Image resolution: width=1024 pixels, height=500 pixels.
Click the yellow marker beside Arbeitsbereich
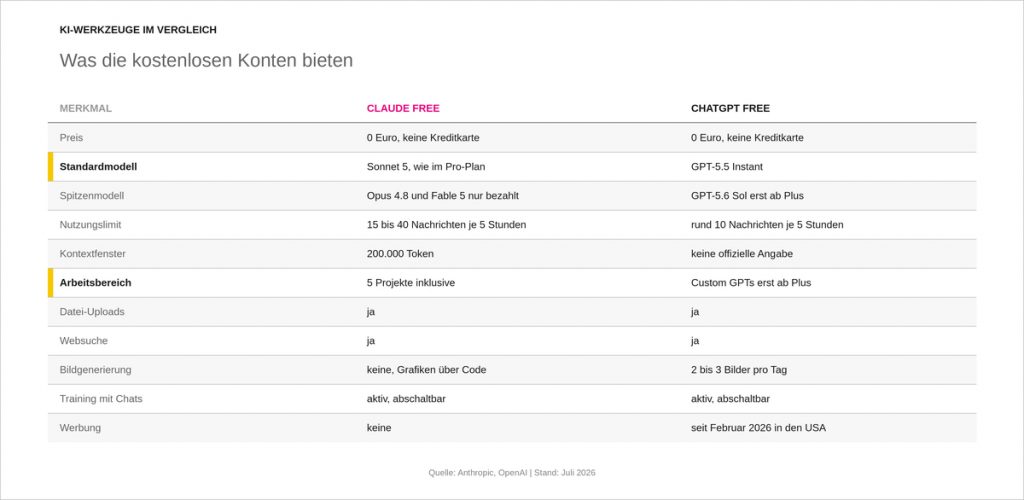pos(50,283)
